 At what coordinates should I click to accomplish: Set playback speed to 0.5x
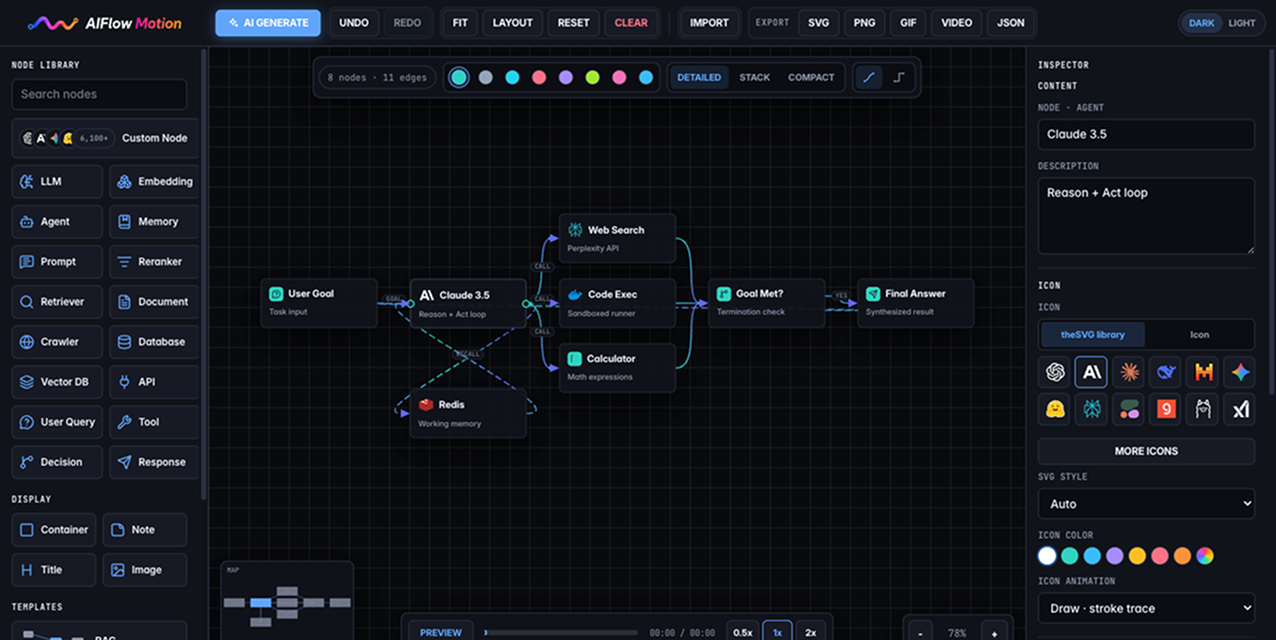[743, 632]
